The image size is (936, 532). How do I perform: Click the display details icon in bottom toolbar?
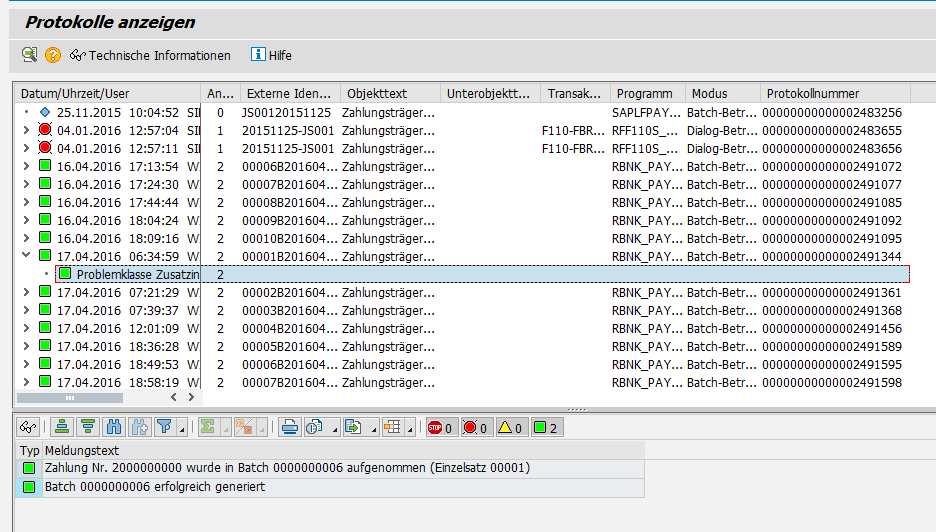(28, 427)
